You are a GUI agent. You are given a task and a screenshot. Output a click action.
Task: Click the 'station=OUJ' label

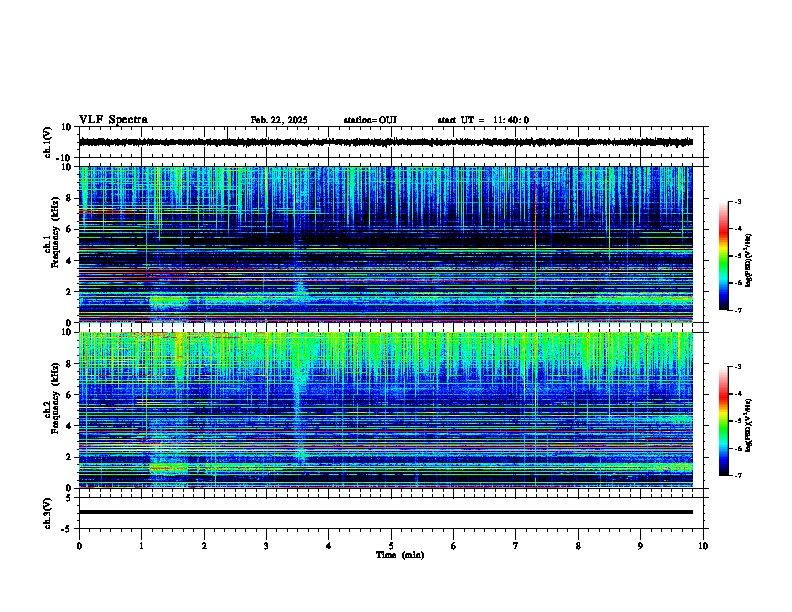click(x=370, y=120)
